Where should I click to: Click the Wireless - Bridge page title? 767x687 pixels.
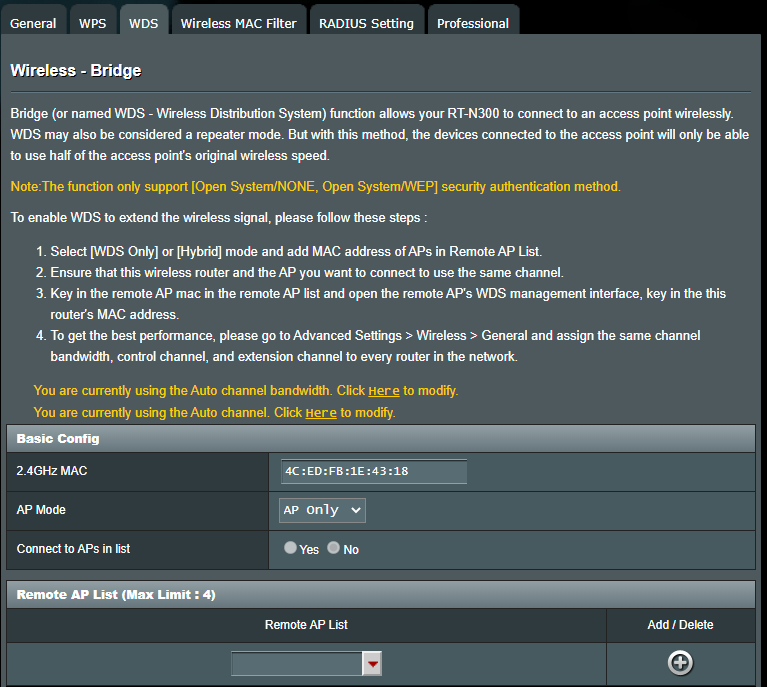click(x=76, y=70)
